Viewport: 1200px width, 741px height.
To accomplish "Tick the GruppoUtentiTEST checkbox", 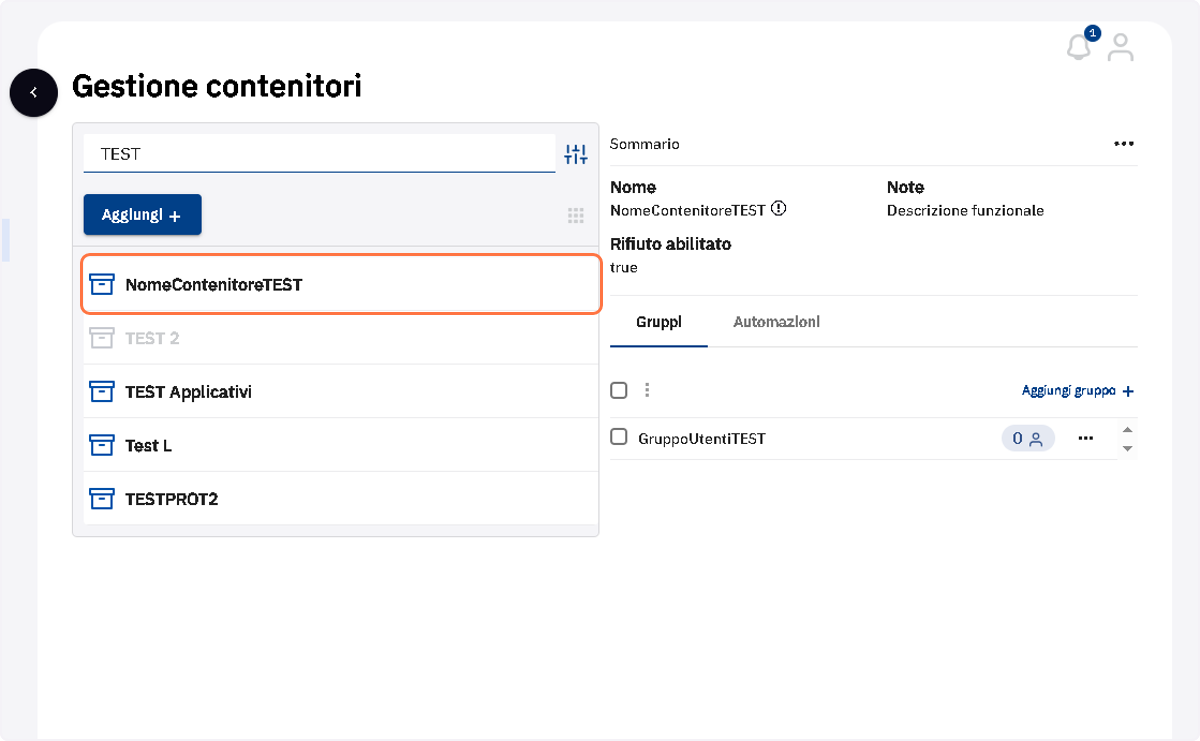I will [619, 437].
